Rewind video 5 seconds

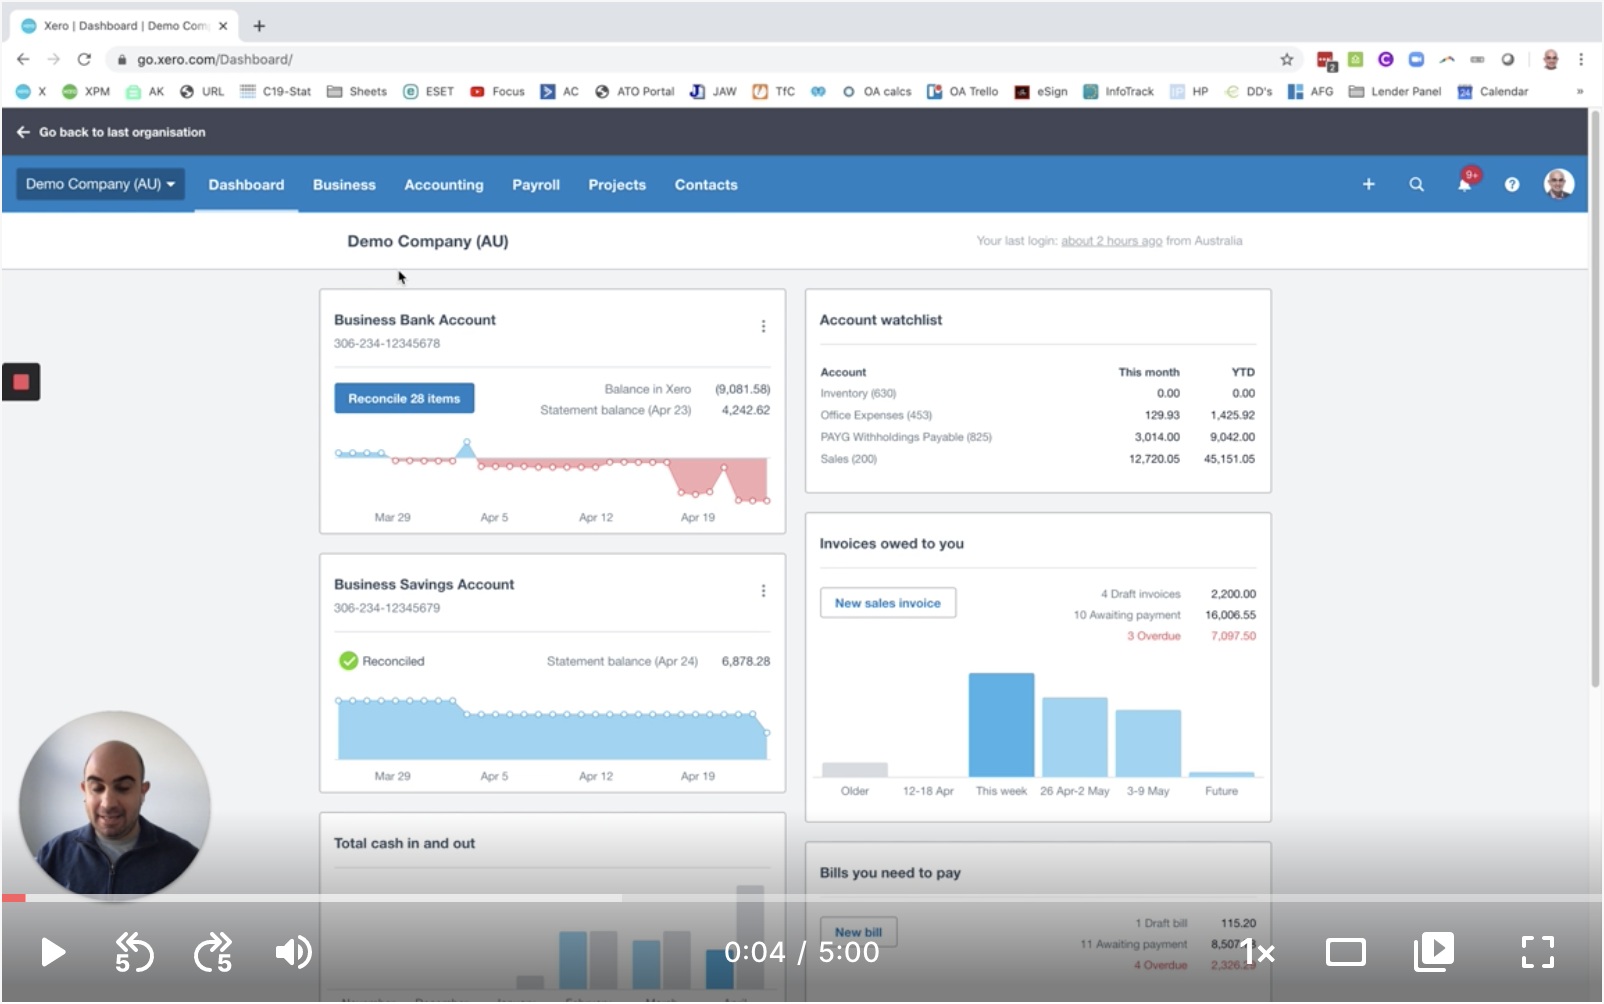[133, 952]
